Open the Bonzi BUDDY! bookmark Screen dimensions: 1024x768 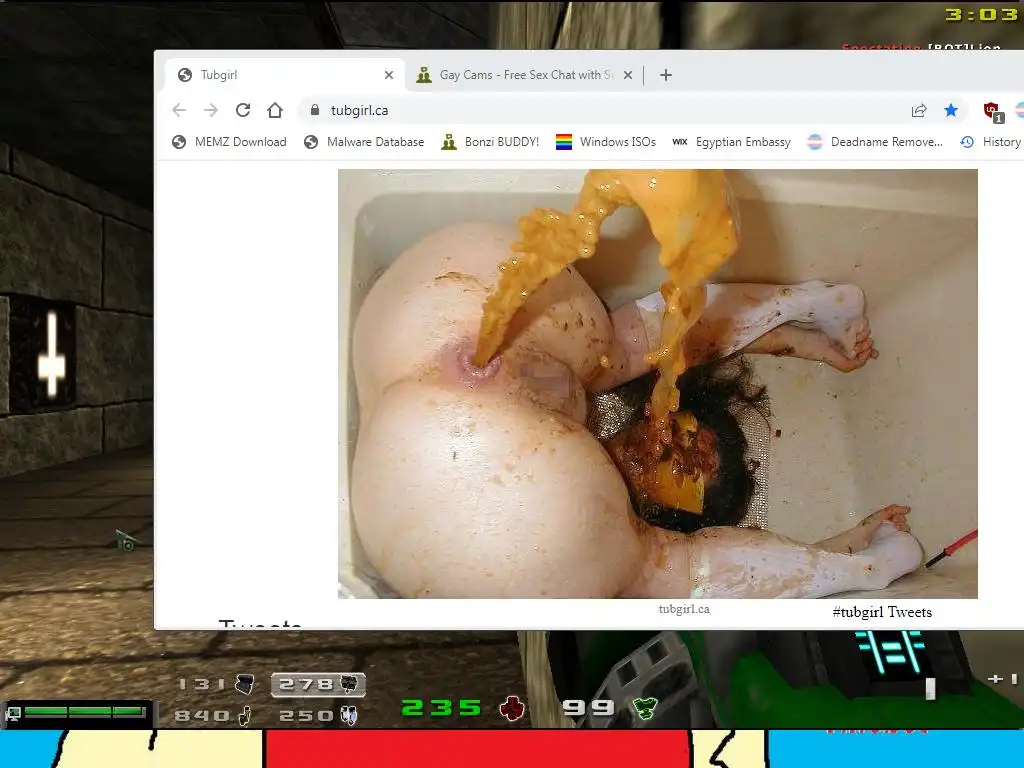tap(490, 142)
